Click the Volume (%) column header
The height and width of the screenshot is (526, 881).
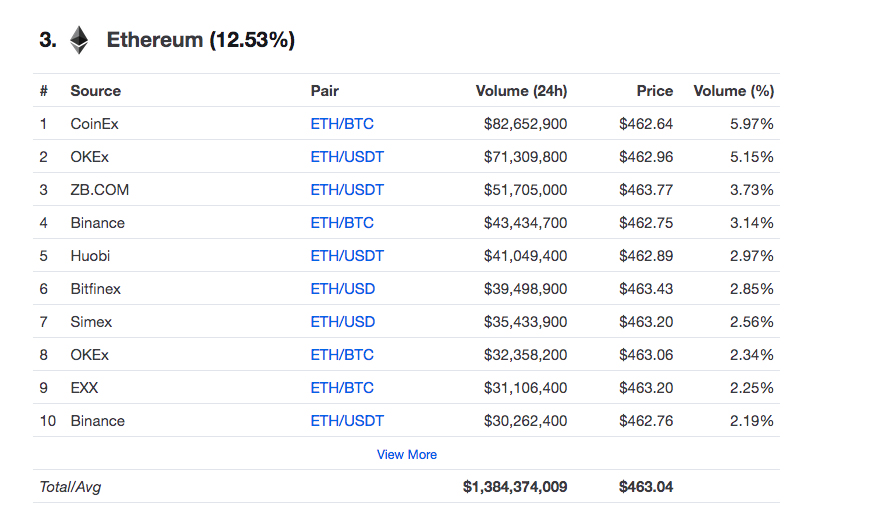click(x=734, y=91)
